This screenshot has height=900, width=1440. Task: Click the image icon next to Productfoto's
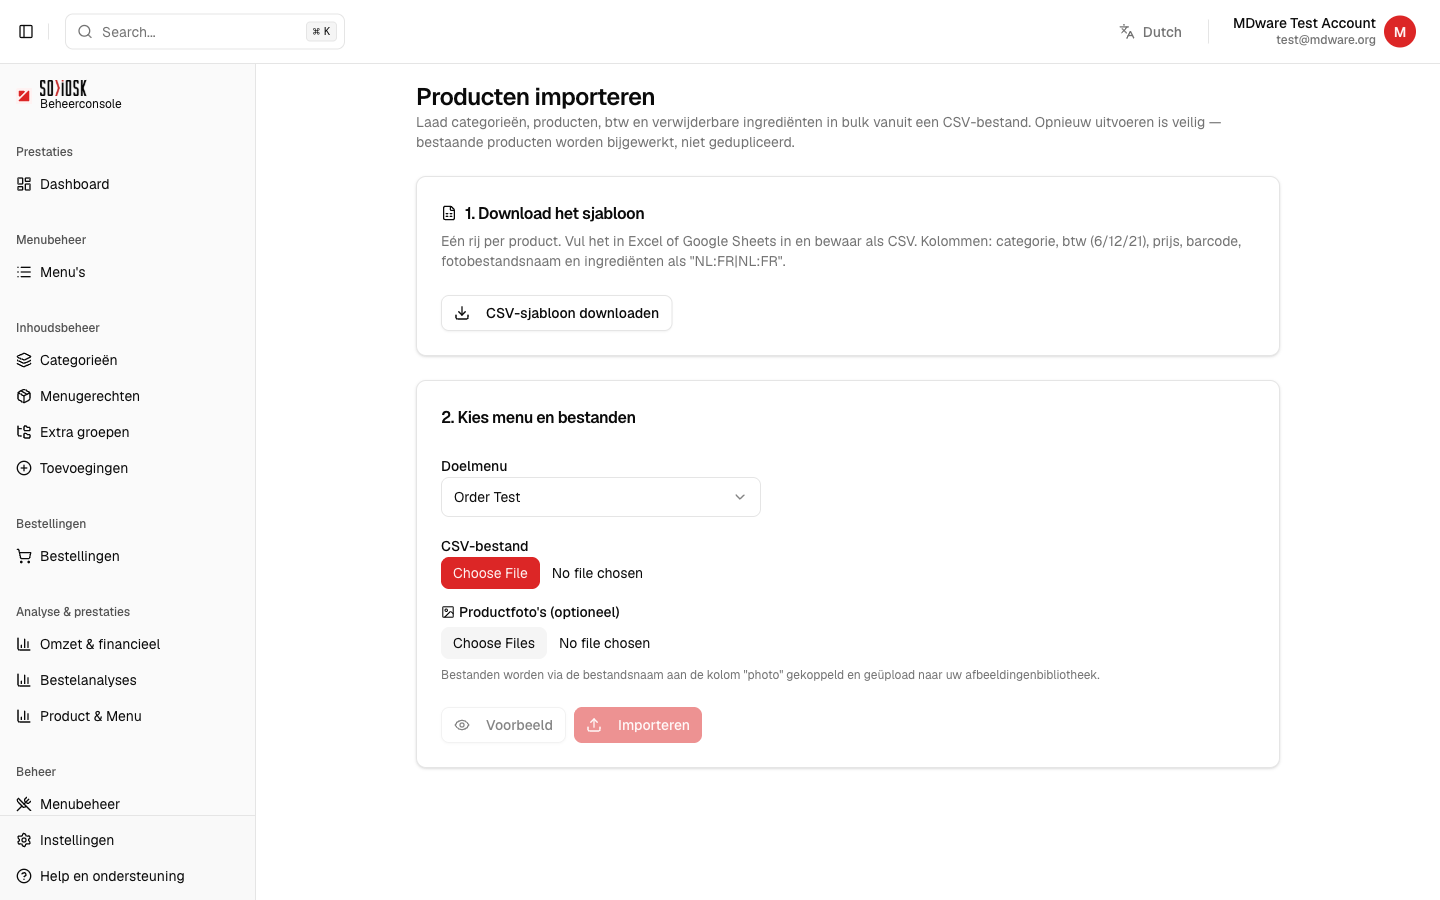click(448, 612)
